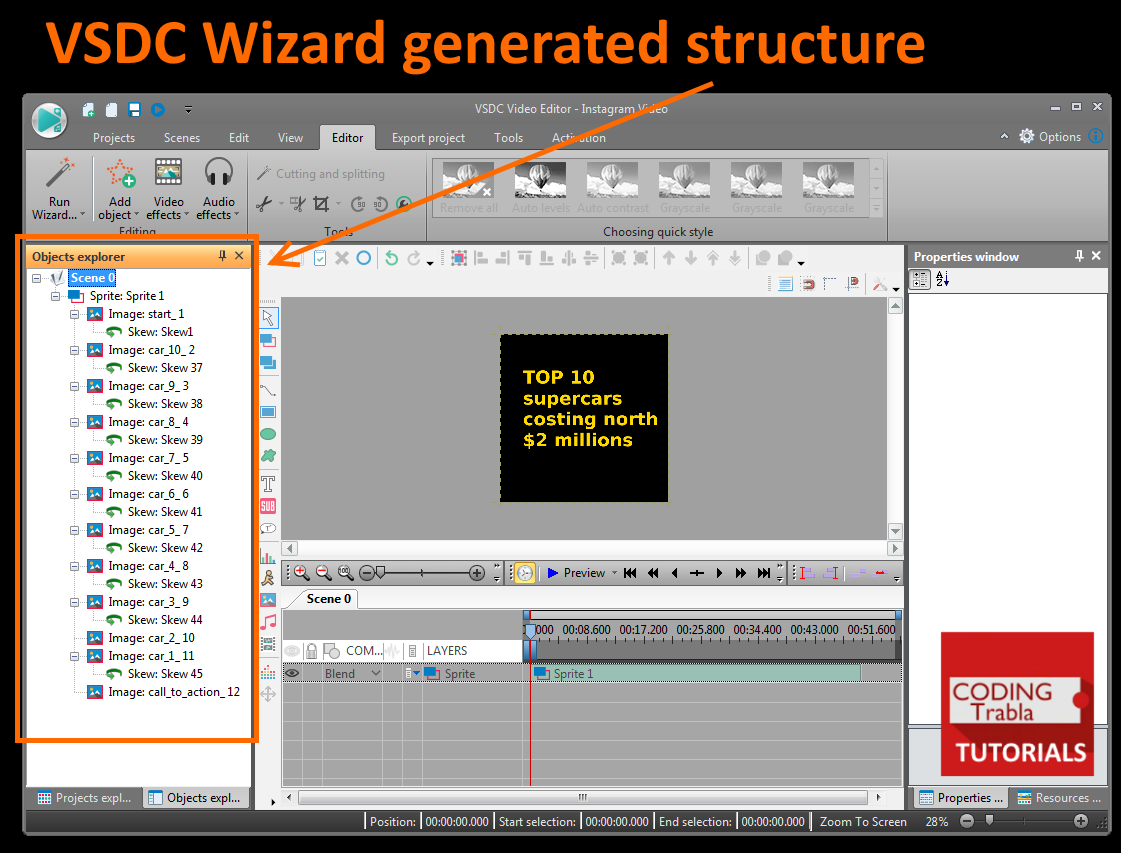Image resolution: width=1121 pixels, height=853 pixels.
Task: Select the Text tool
Action: [x=268, y=483]
